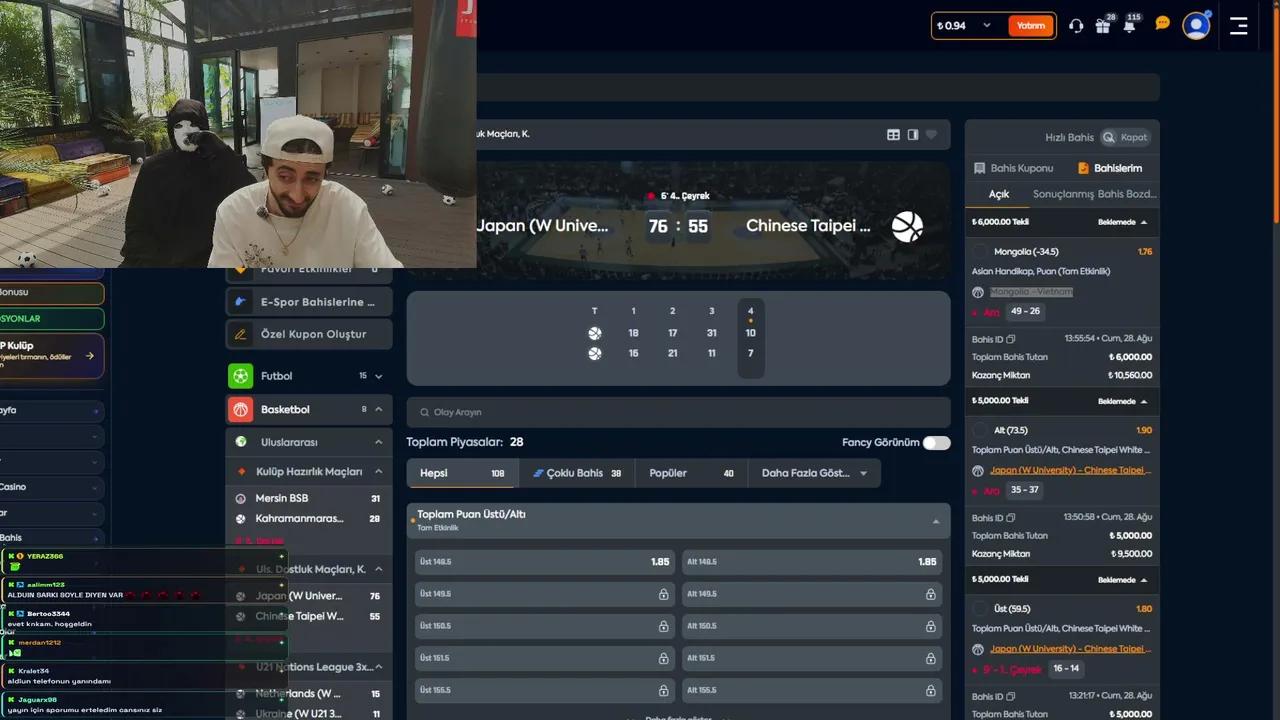Viewport: 1280px width, 720px height.
Task: Select the Hepsi markets tab
Action: 461,473
